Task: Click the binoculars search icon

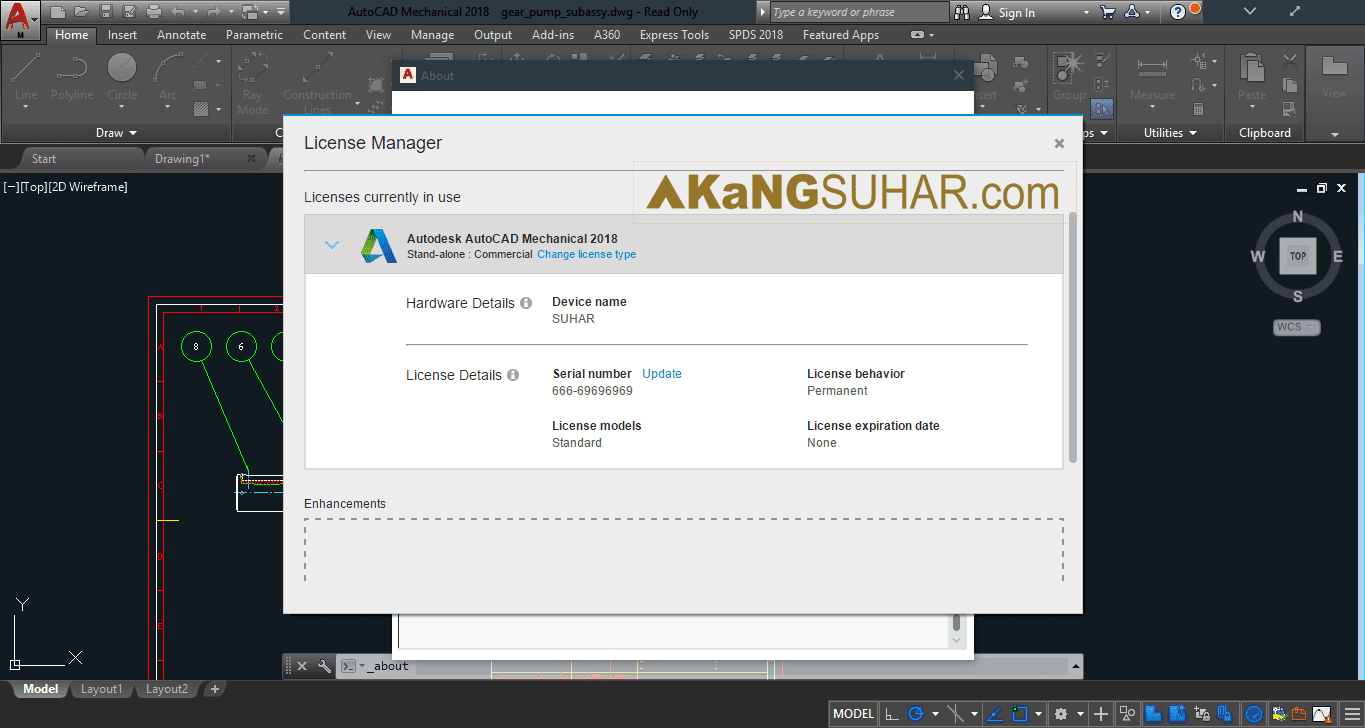Action: pyautogui.click(x=962, y=12)
